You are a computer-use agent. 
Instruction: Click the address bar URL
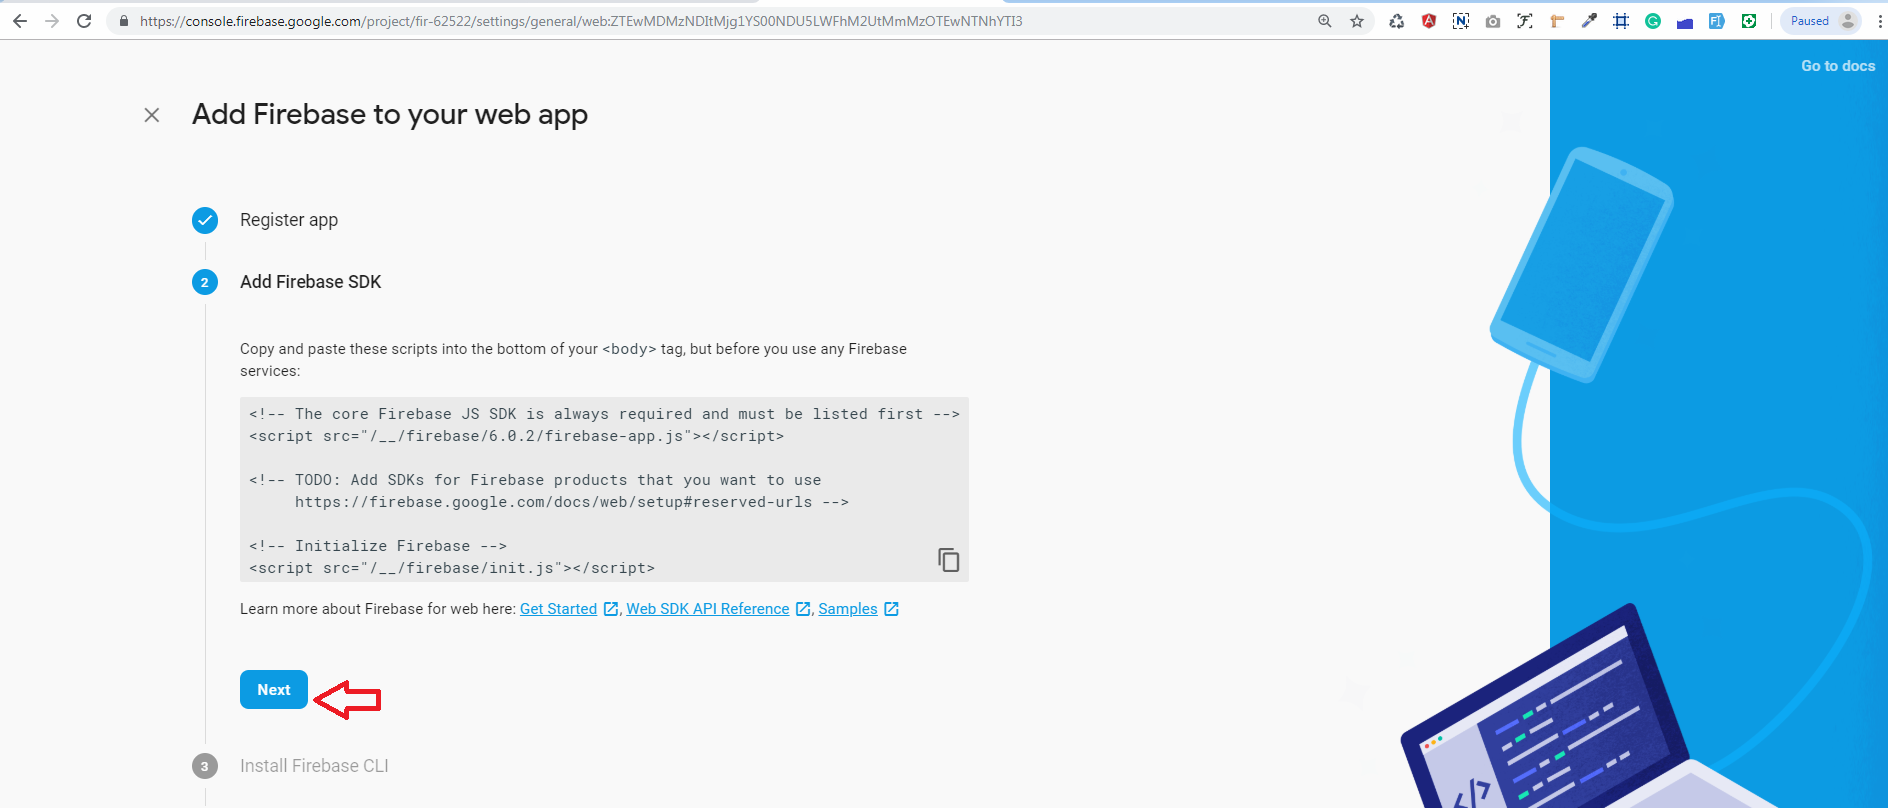[x=580, y=21]
